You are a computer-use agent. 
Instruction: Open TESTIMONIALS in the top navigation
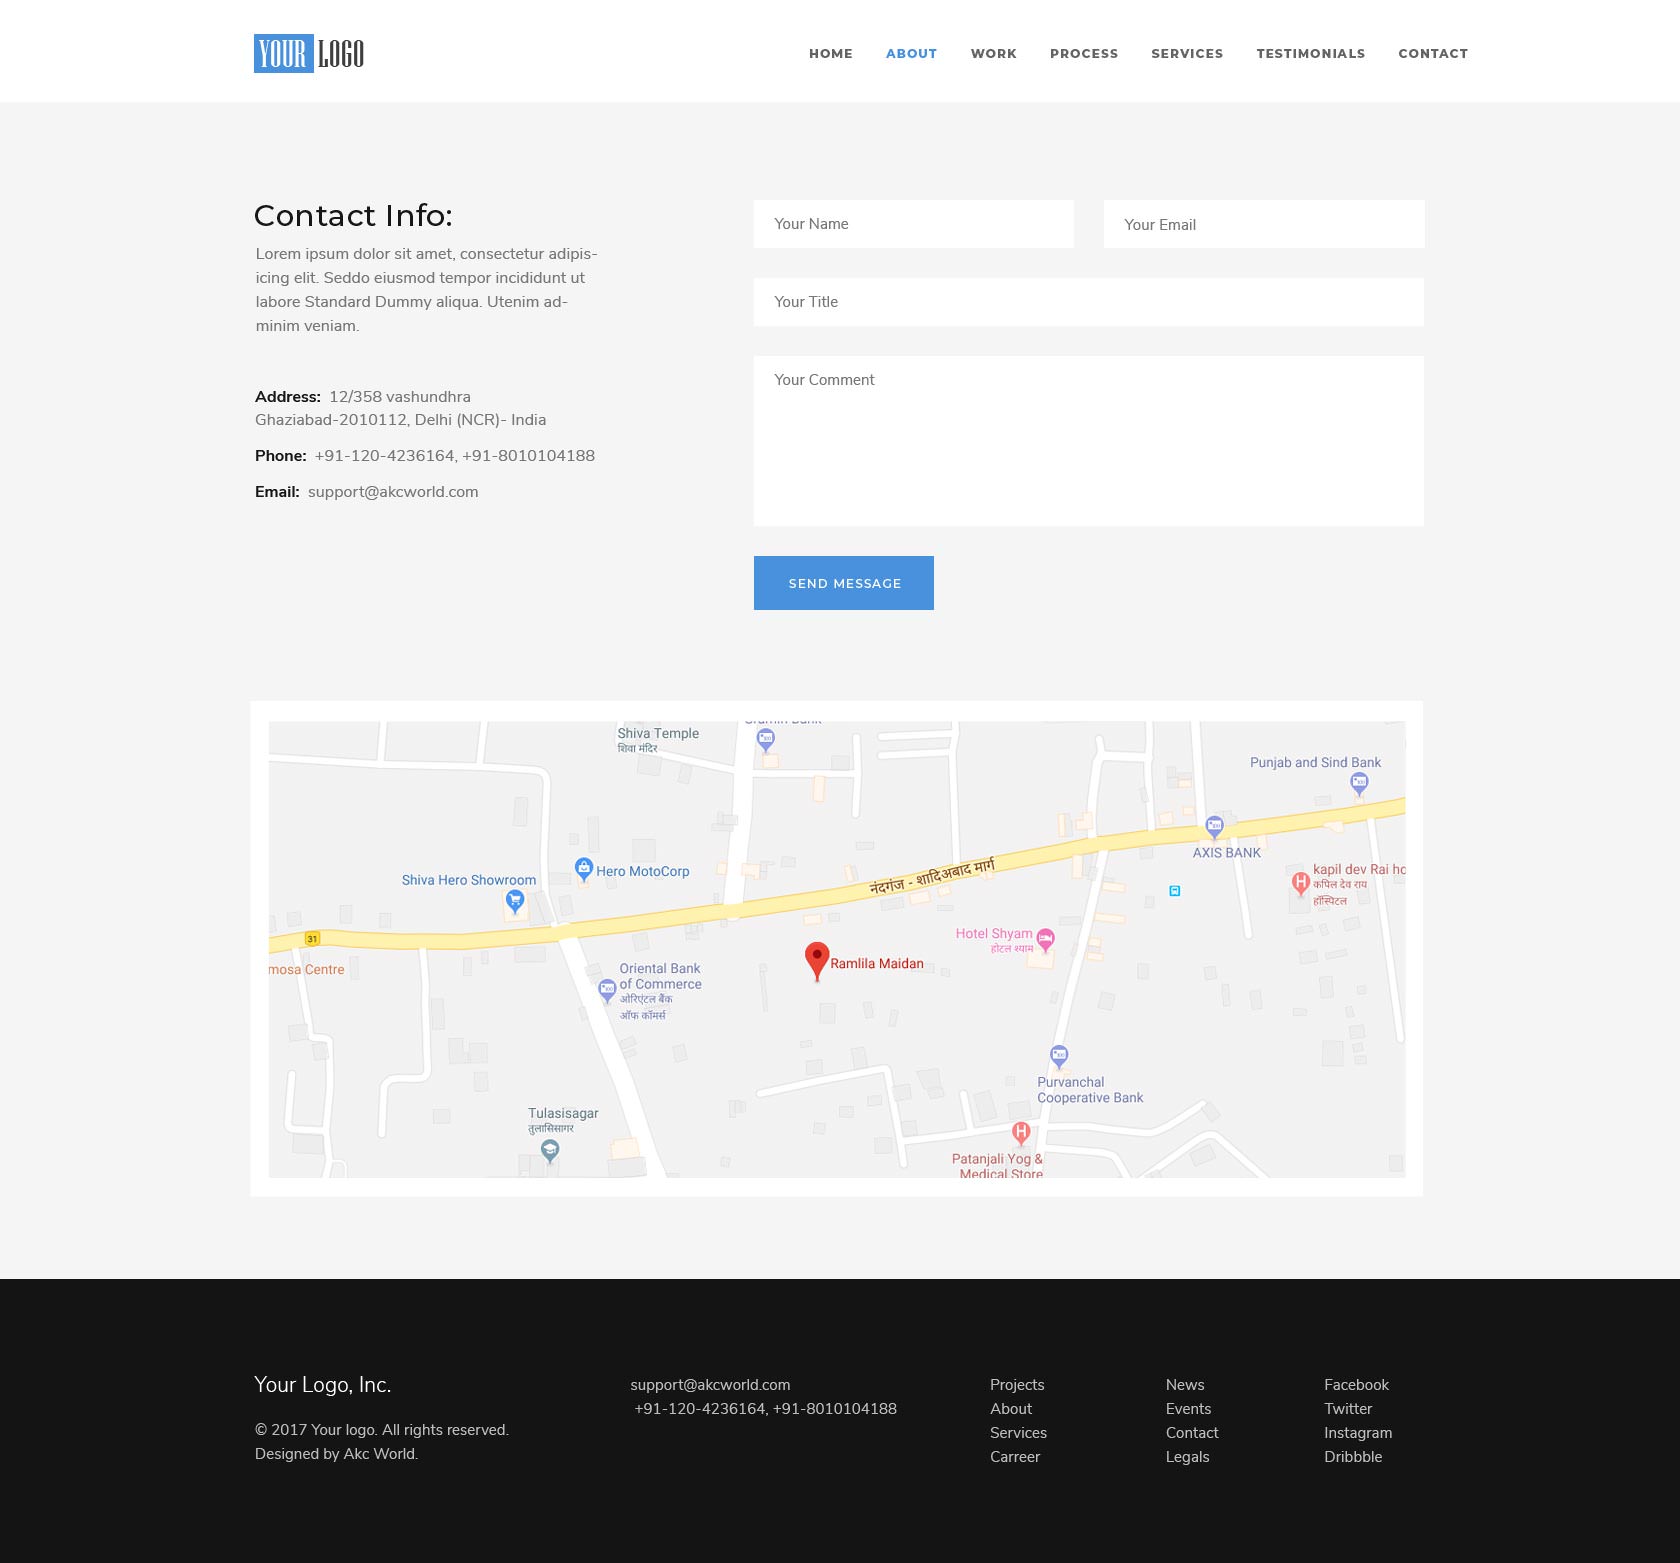click(x=1311, y=53)
